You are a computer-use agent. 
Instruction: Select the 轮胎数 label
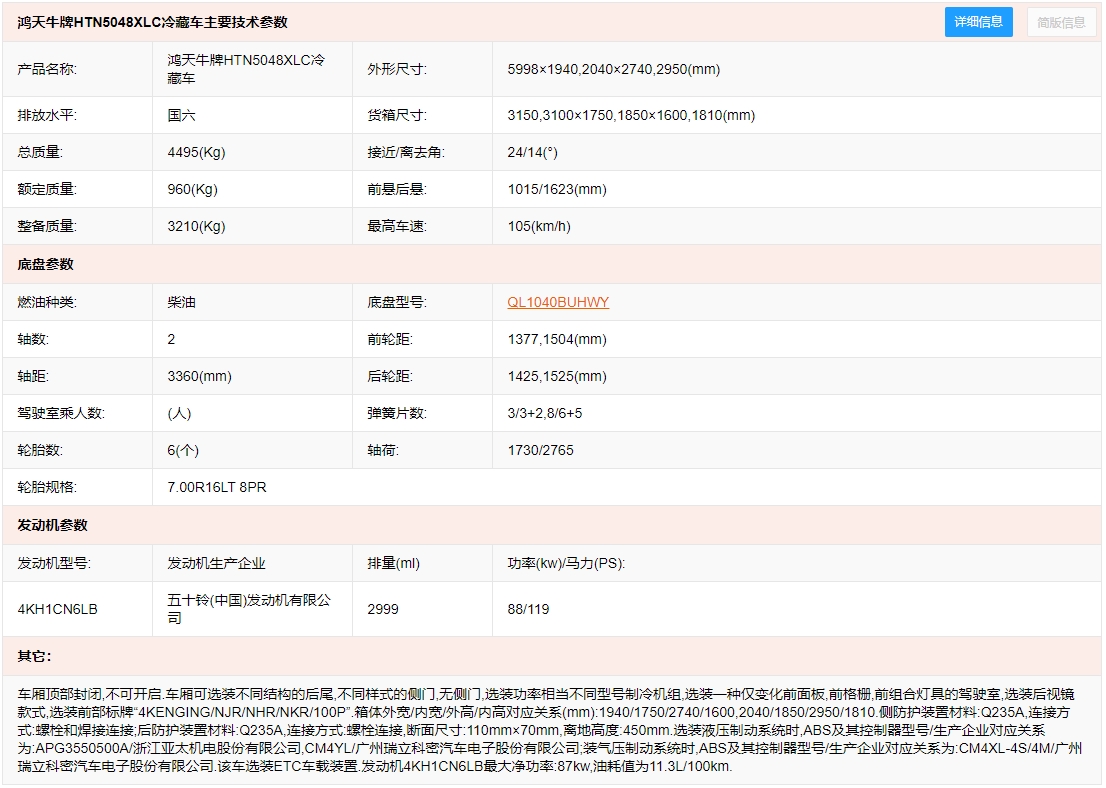[x=40, y=450]
